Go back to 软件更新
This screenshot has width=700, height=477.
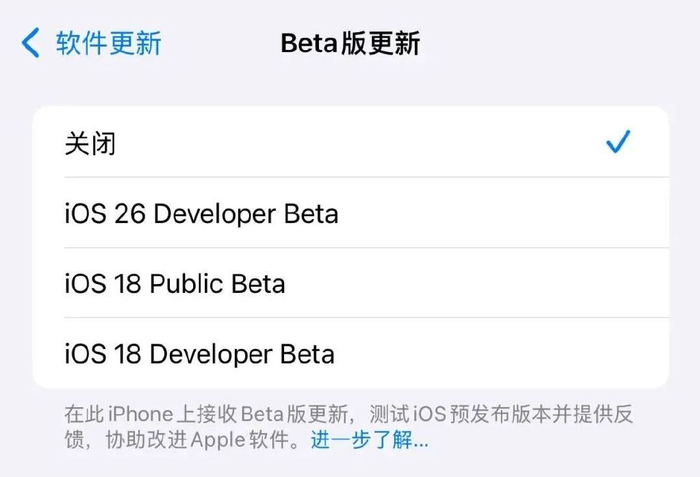click(108, 43)
